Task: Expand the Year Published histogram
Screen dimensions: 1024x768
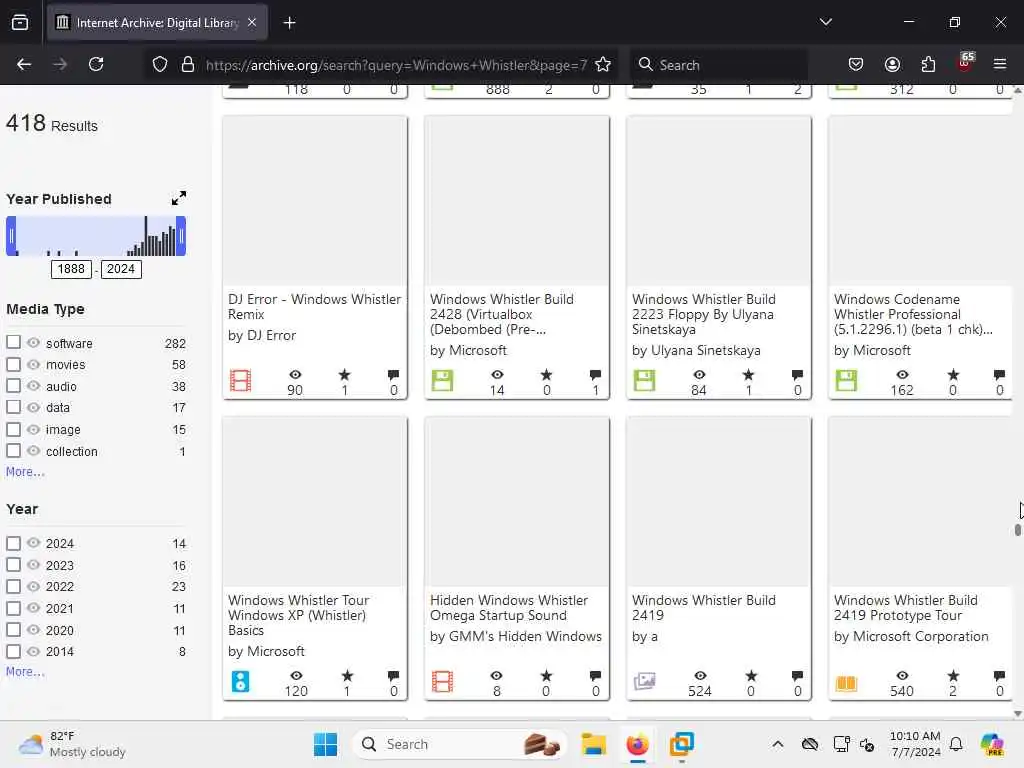Action: (178, 198)
